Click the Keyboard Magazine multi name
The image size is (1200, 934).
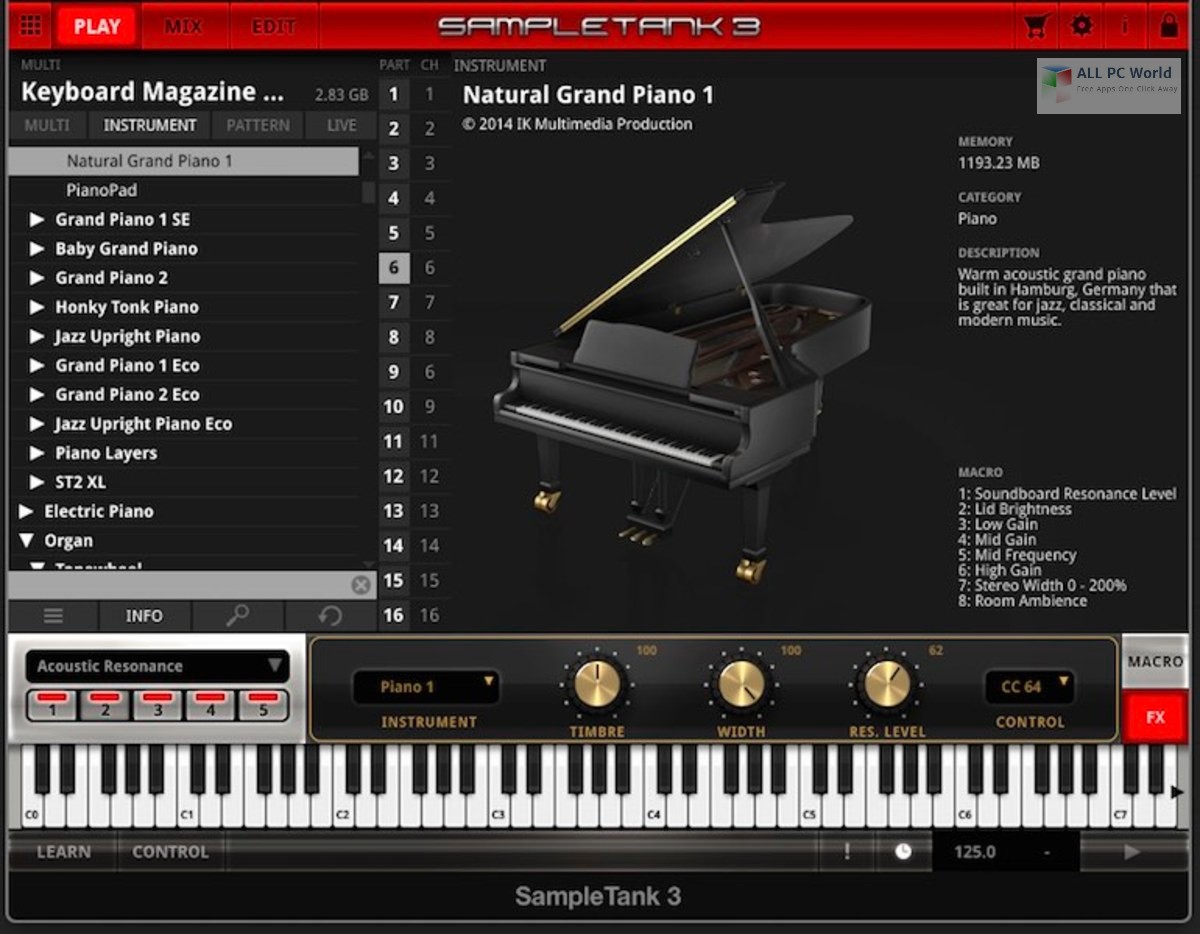[152, 92]
